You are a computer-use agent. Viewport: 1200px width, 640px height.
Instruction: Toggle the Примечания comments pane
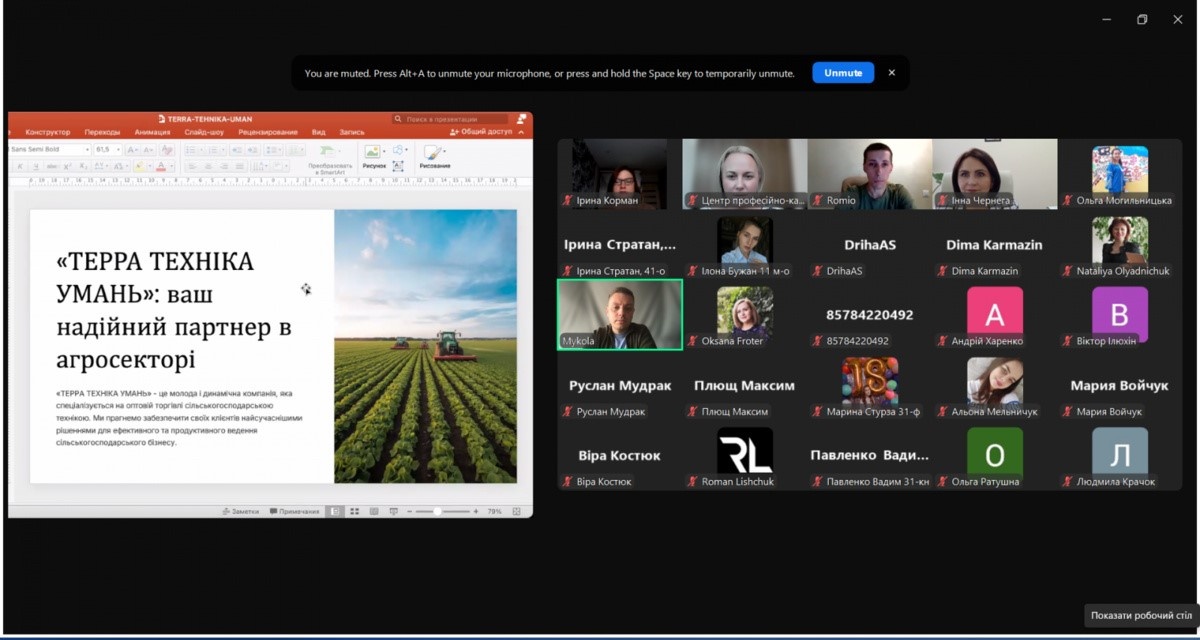point(294,511)
